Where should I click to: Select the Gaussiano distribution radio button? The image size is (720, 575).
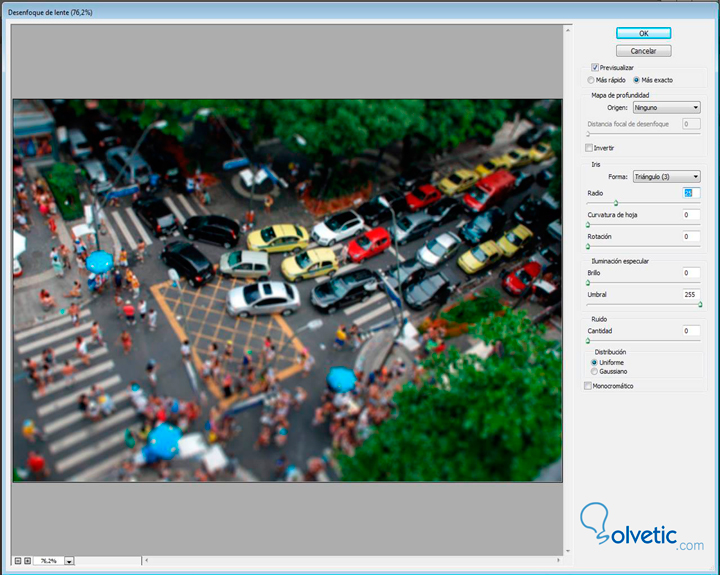click(x=594, y=371)
